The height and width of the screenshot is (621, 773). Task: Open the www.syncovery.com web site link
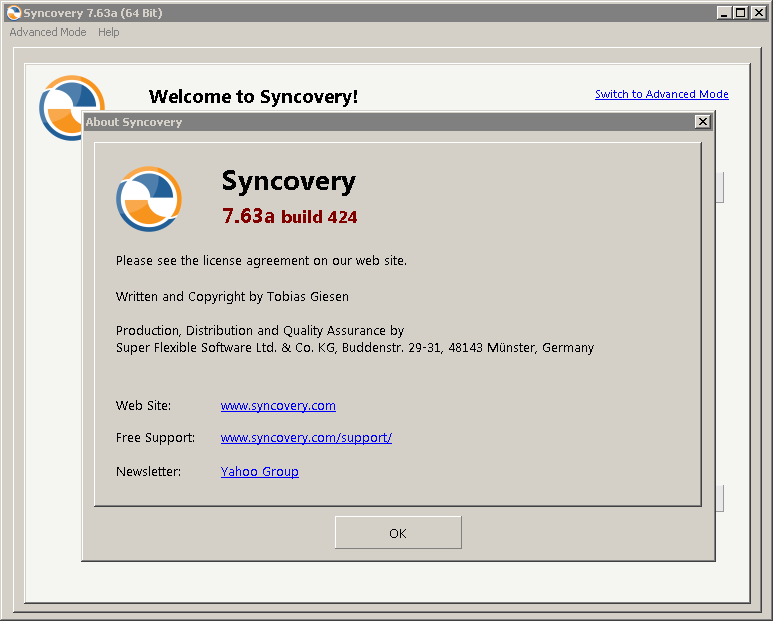click(x=278, y=406)
